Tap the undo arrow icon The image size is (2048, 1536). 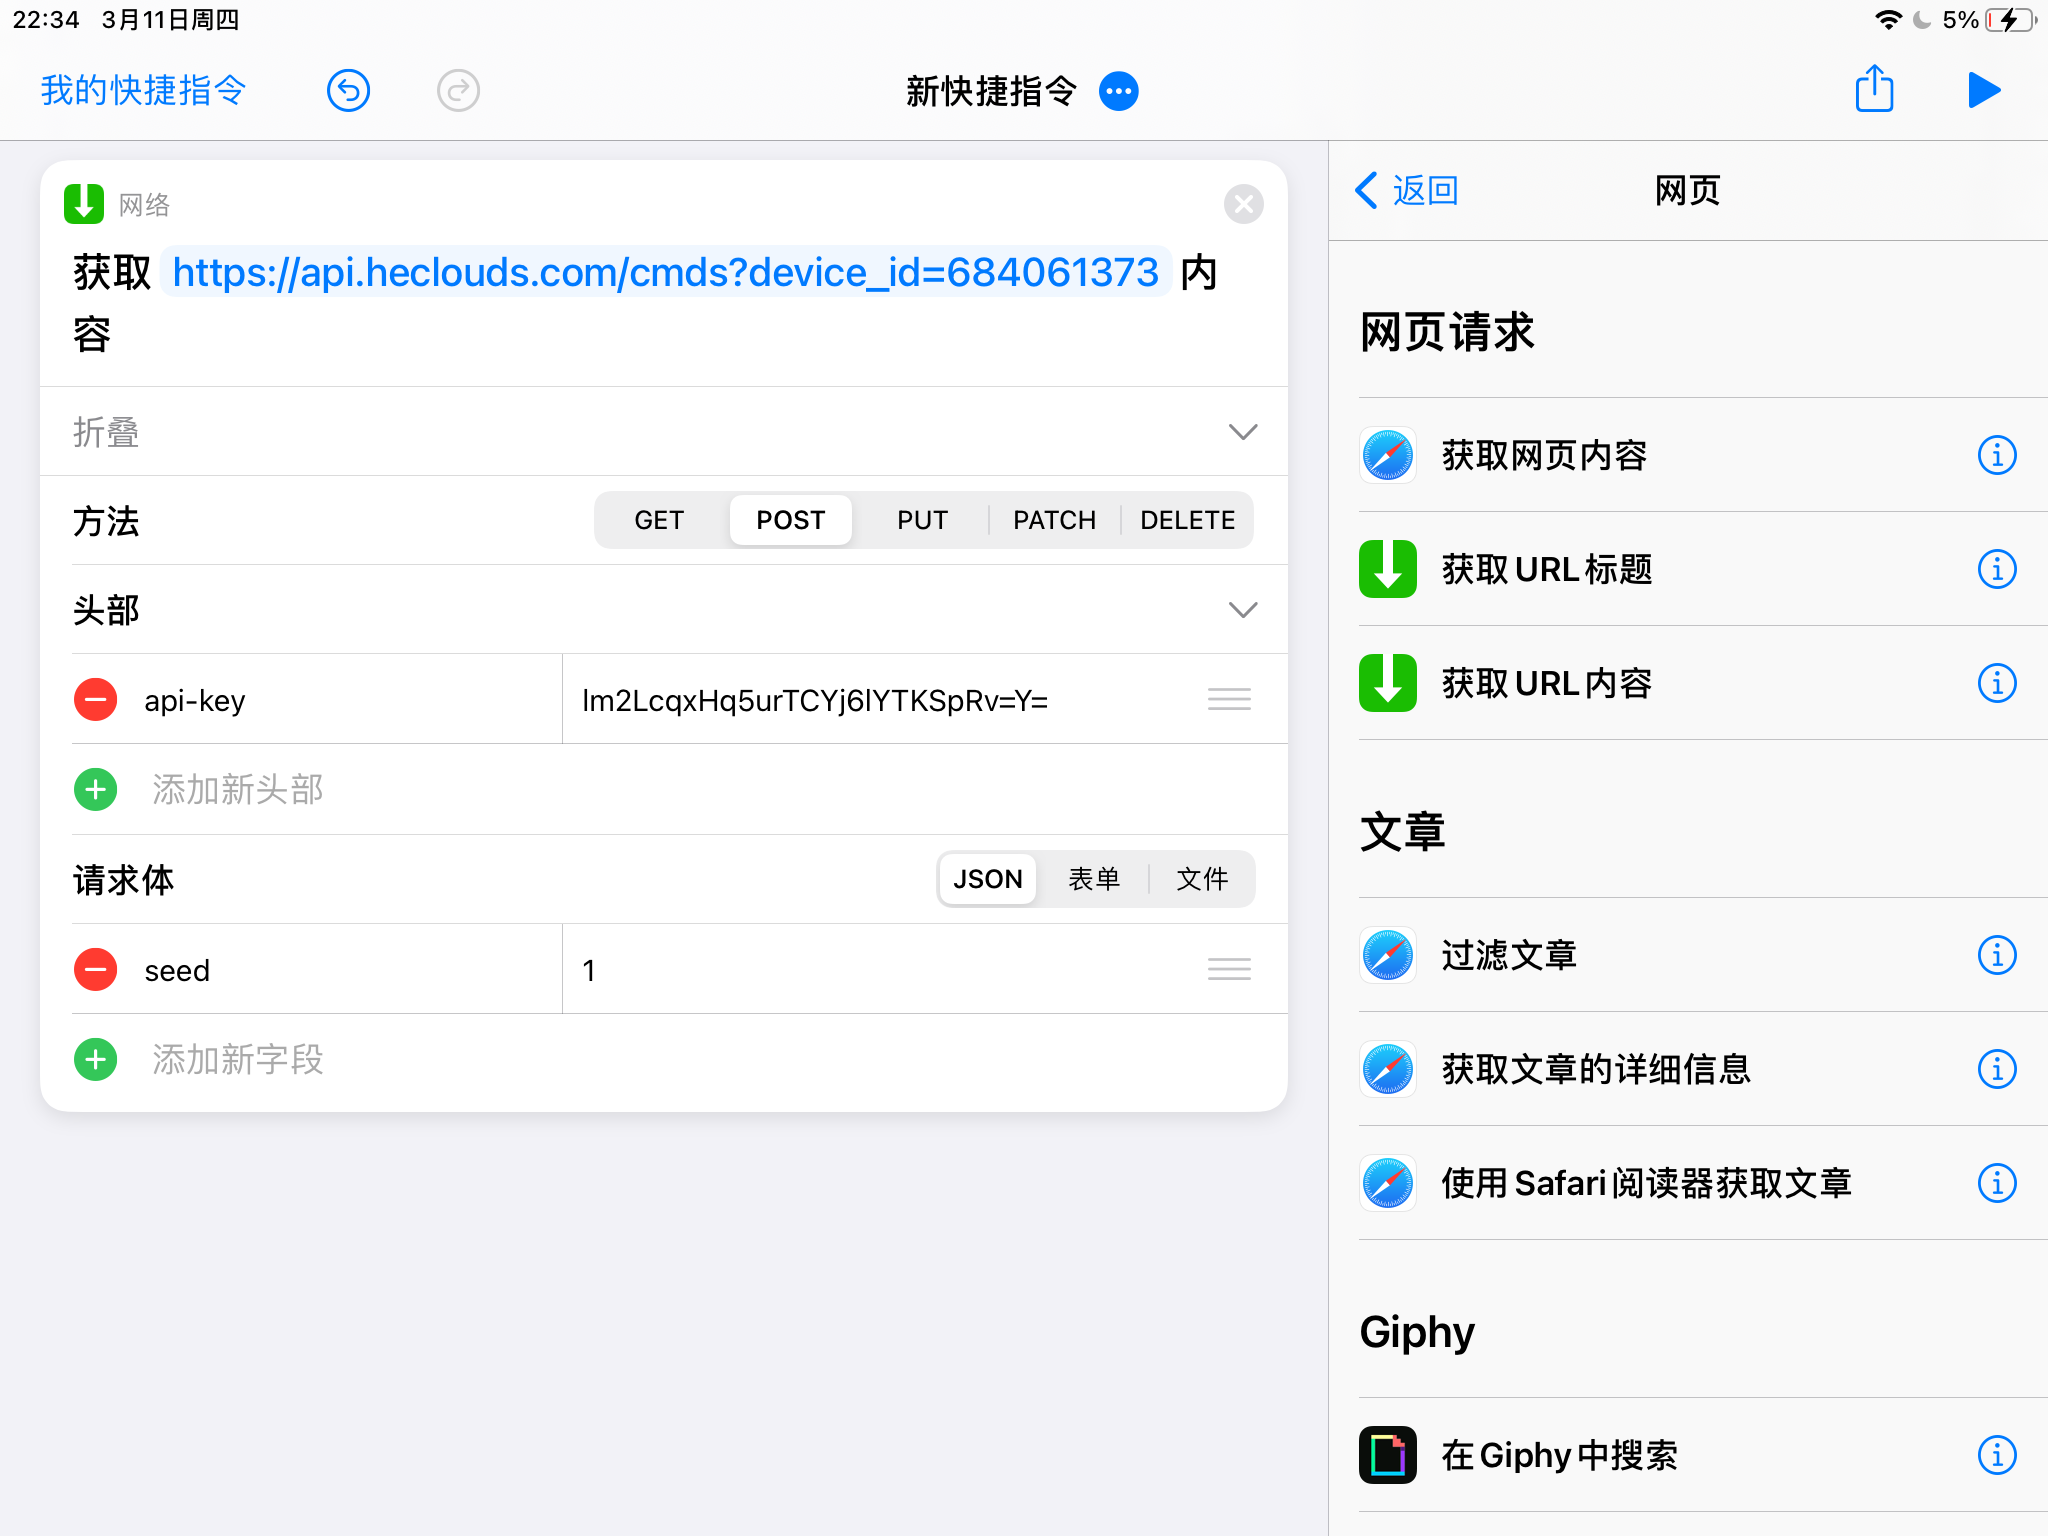[x=348, y=91]
